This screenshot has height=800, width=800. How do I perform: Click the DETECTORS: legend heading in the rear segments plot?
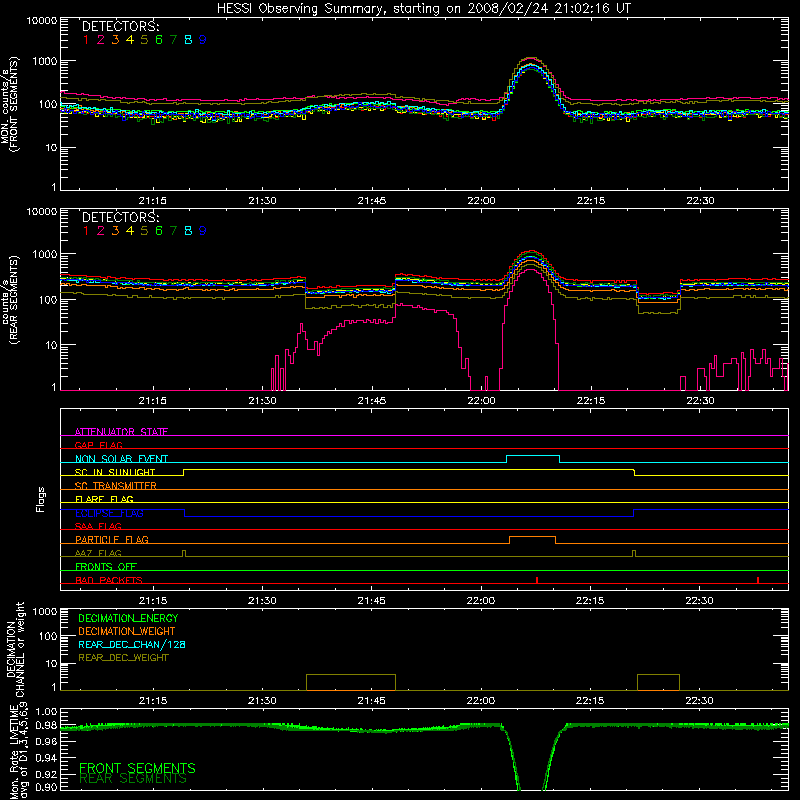pyautogui.click(x=121, y=217)
